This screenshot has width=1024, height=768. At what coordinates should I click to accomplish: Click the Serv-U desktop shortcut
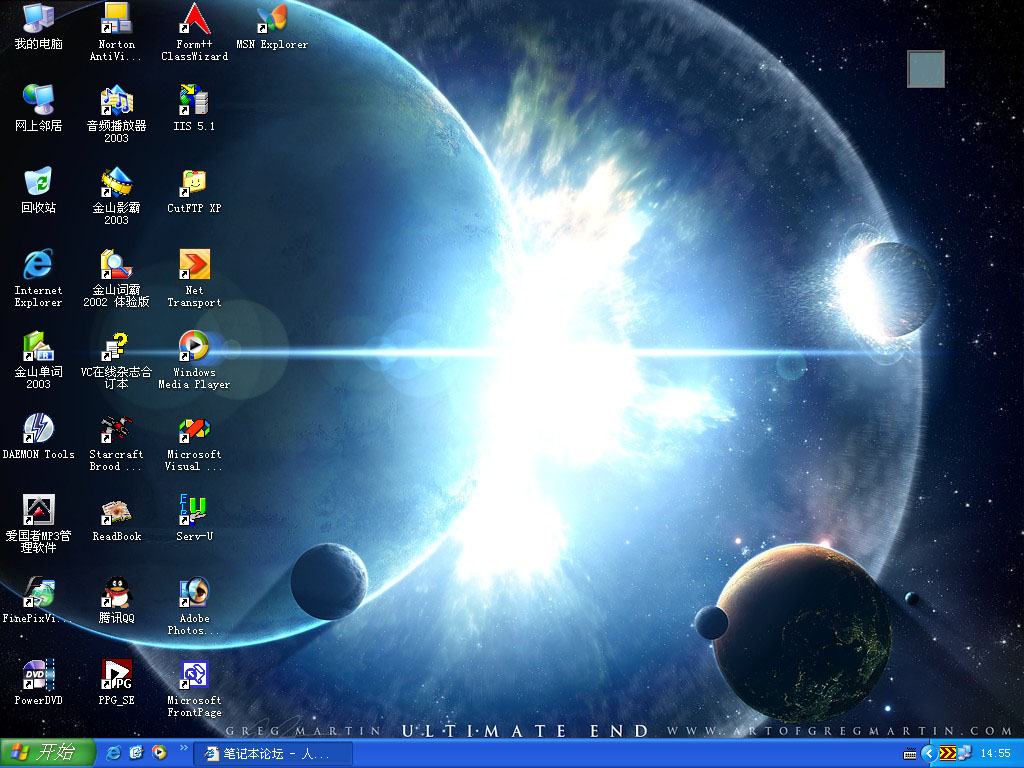point(194,519)
